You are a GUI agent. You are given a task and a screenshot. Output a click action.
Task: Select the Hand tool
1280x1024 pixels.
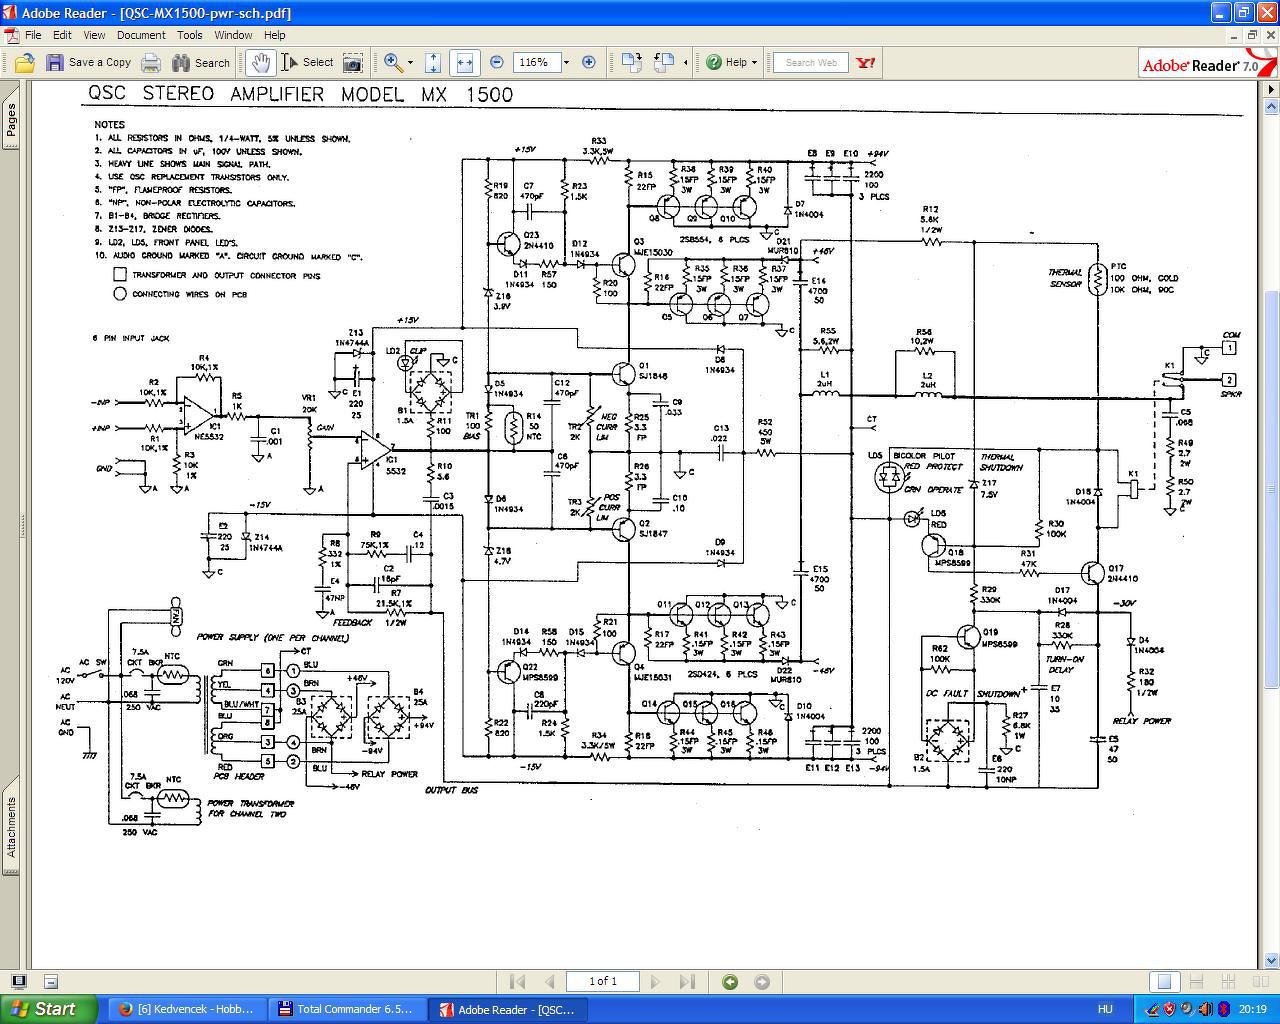point(260,62)
